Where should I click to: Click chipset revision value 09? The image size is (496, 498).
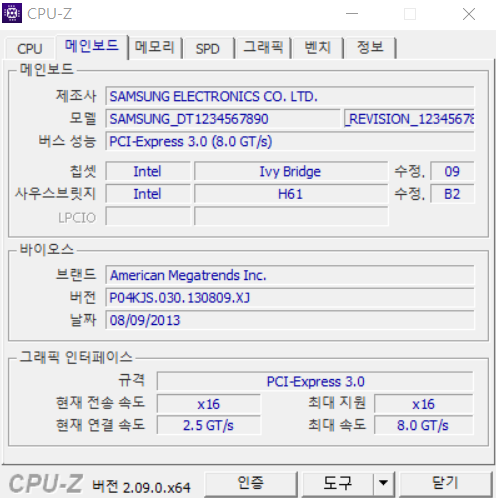[x=452, y=171]
